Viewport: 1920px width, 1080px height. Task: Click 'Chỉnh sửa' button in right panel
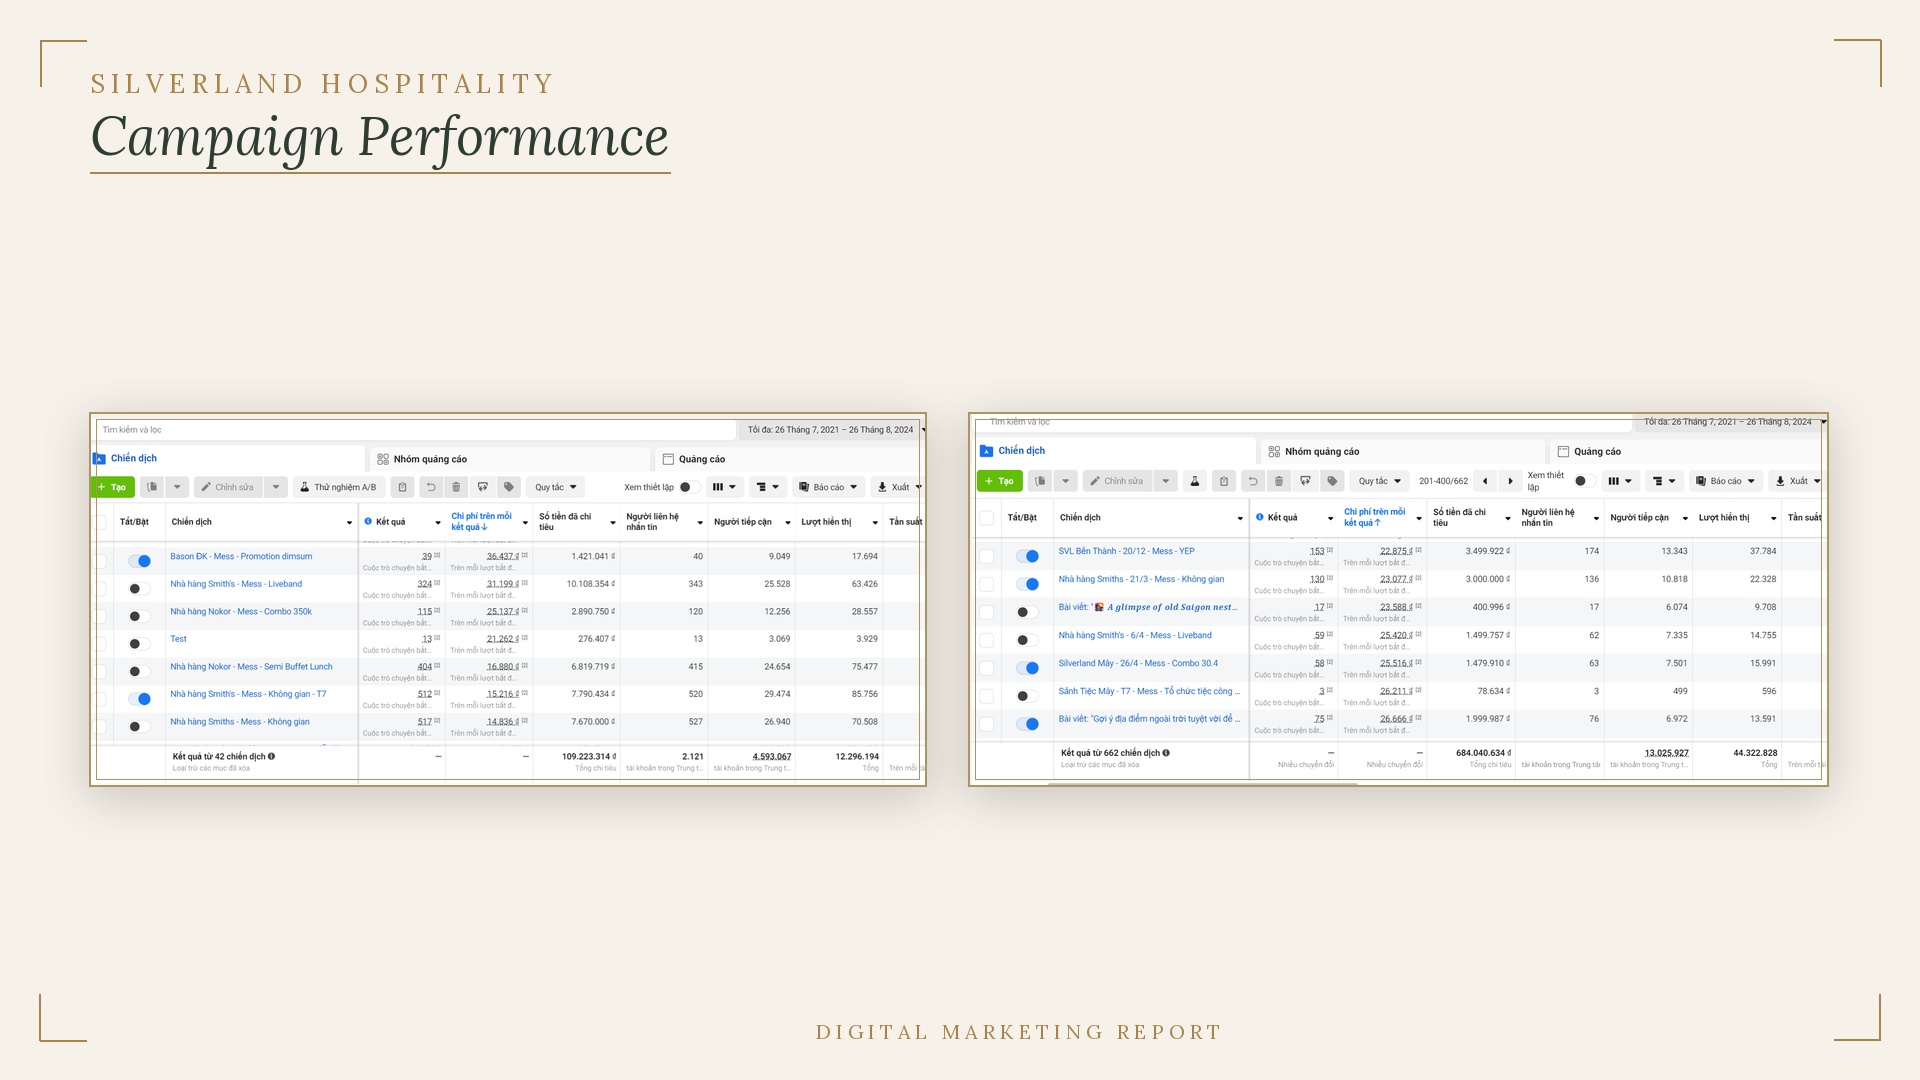pyautogui.click(x=1117, y=481)
